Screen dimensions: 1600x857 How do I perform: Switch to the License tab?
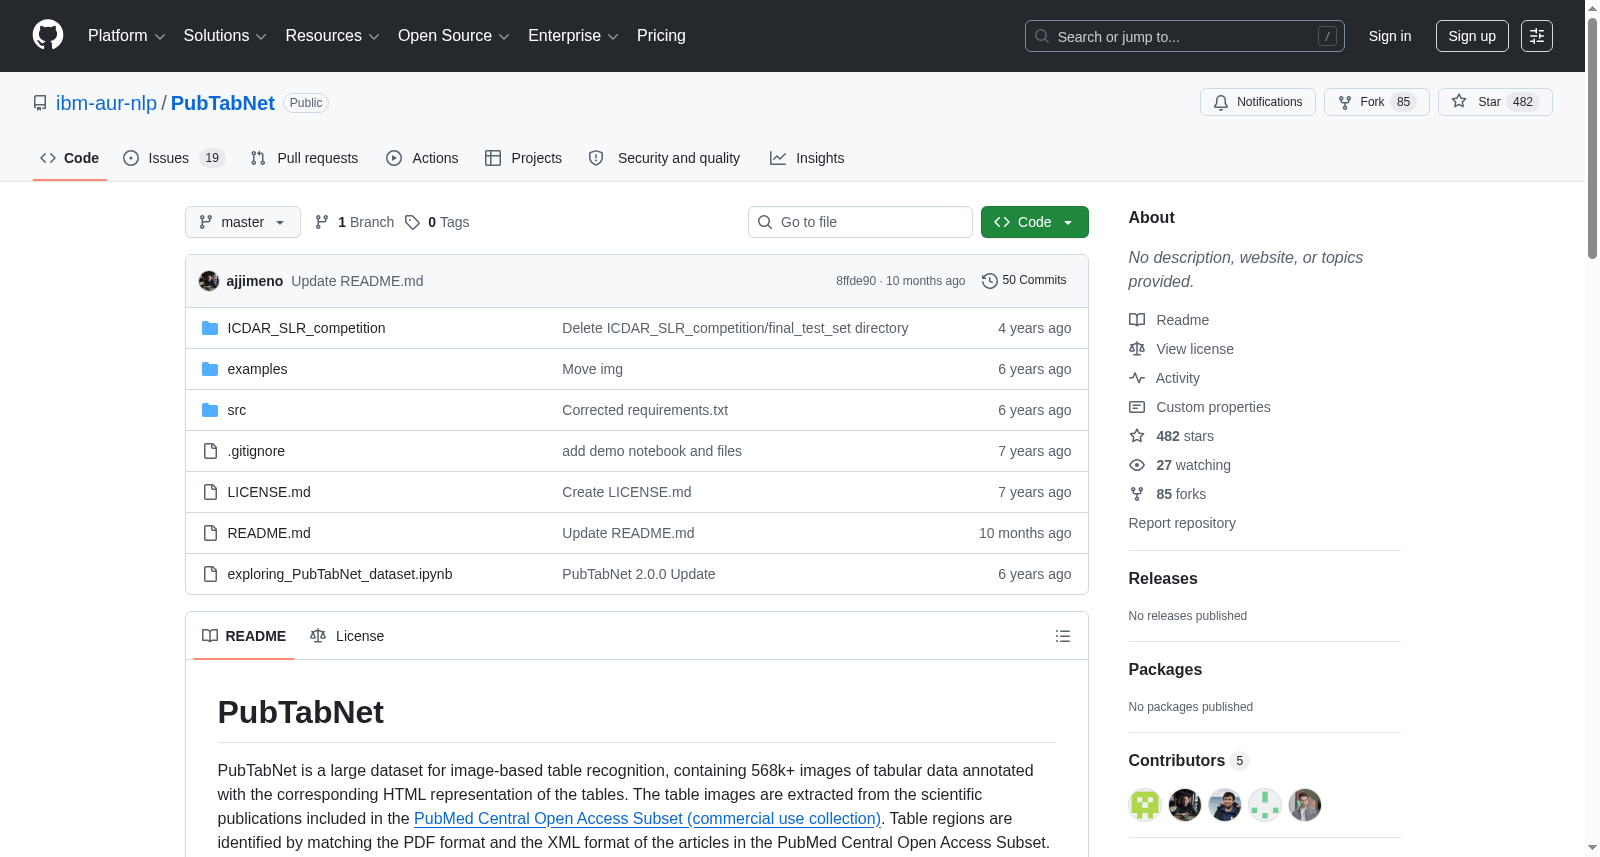click(x=347, y=636)
